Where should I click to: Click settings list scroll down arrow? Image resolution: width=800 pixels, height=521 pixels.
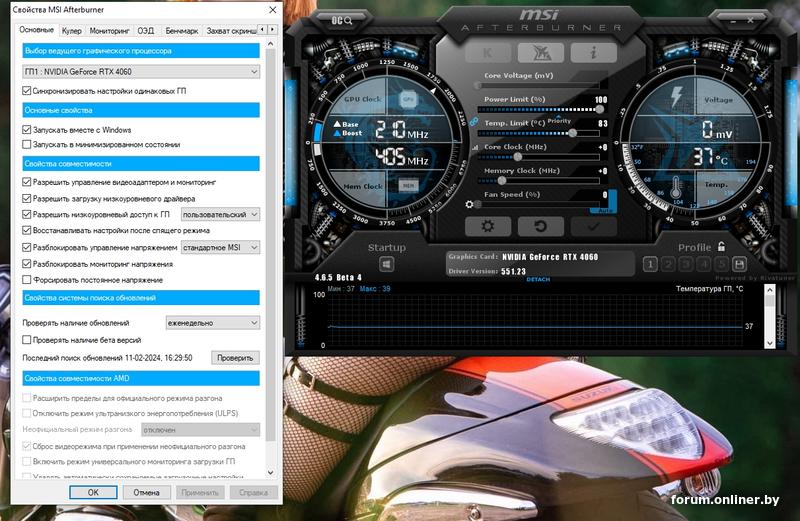click(x=270, y=473)
